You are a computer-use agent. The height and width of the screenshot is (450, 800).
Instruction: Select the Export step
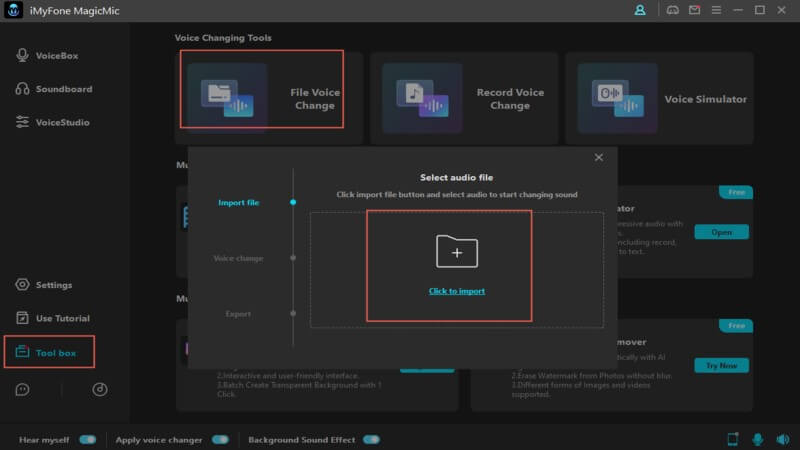238,314
